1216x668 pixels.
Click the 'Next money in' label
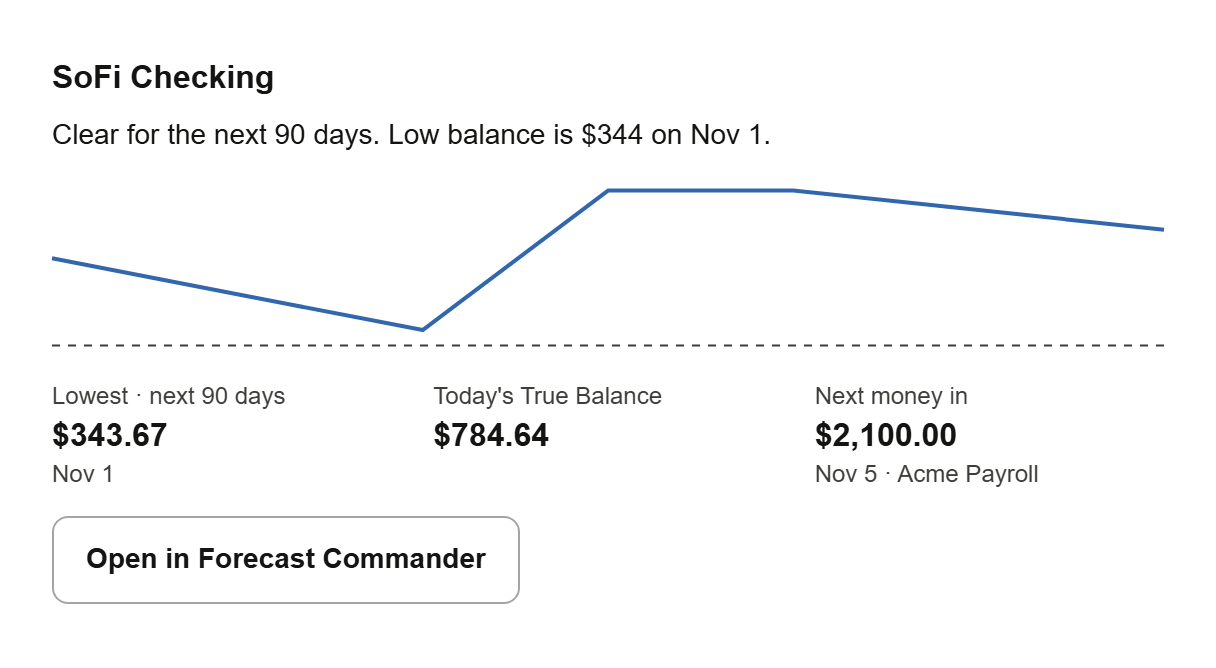pos(891,396)
